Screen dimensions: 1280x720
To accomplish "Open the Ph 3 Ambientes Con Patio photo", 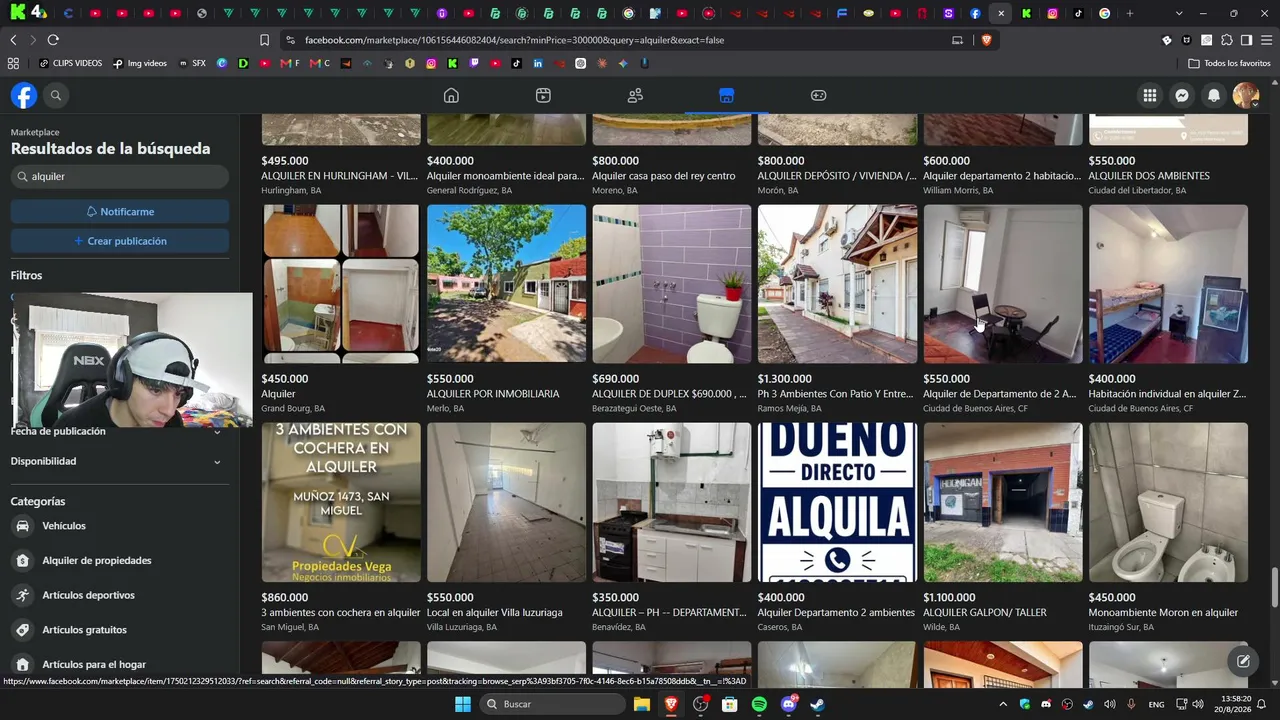I will pyautogui.click(x=837, y=284).
